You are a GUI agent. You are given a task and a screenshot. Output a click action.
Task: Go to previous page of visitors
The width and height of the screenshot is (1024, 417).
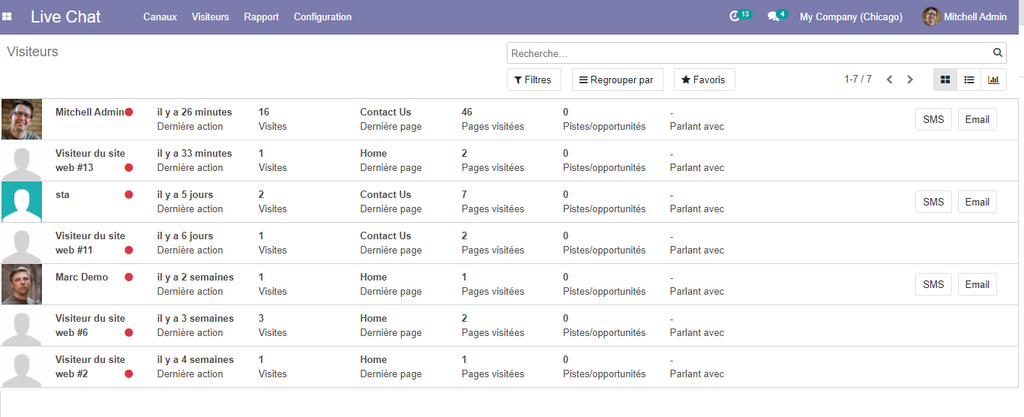click(x=889, y=80)
